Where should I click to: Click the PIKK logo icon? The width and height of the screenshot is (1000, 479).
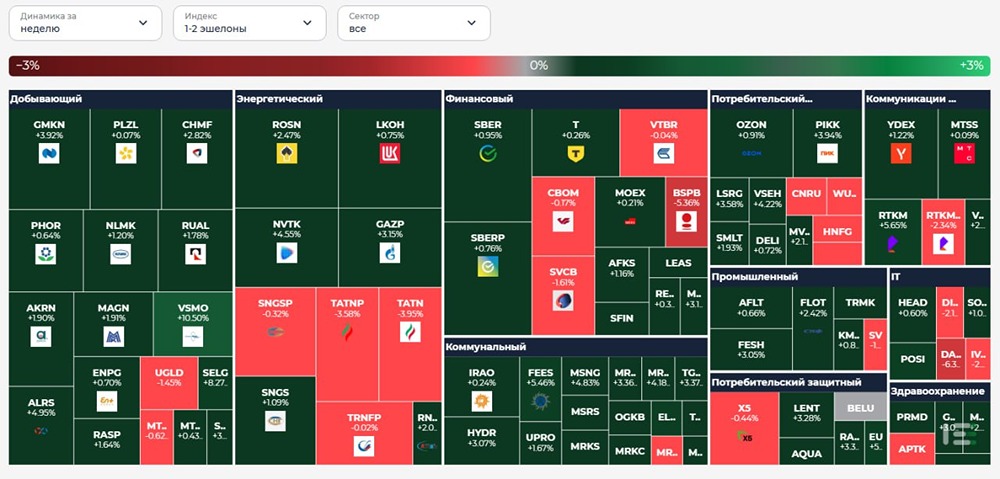(x=827, y=153)
